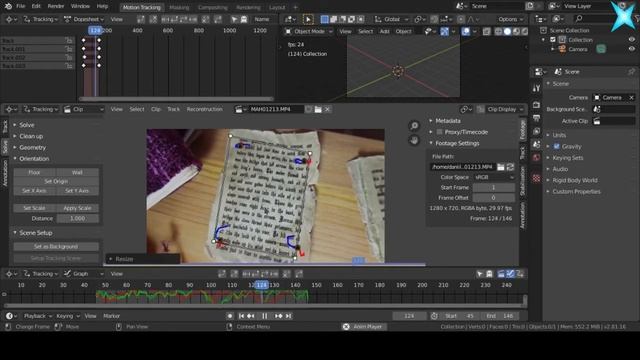
Task: Click the Floor orientation button
Action: [x=35, y=172]
